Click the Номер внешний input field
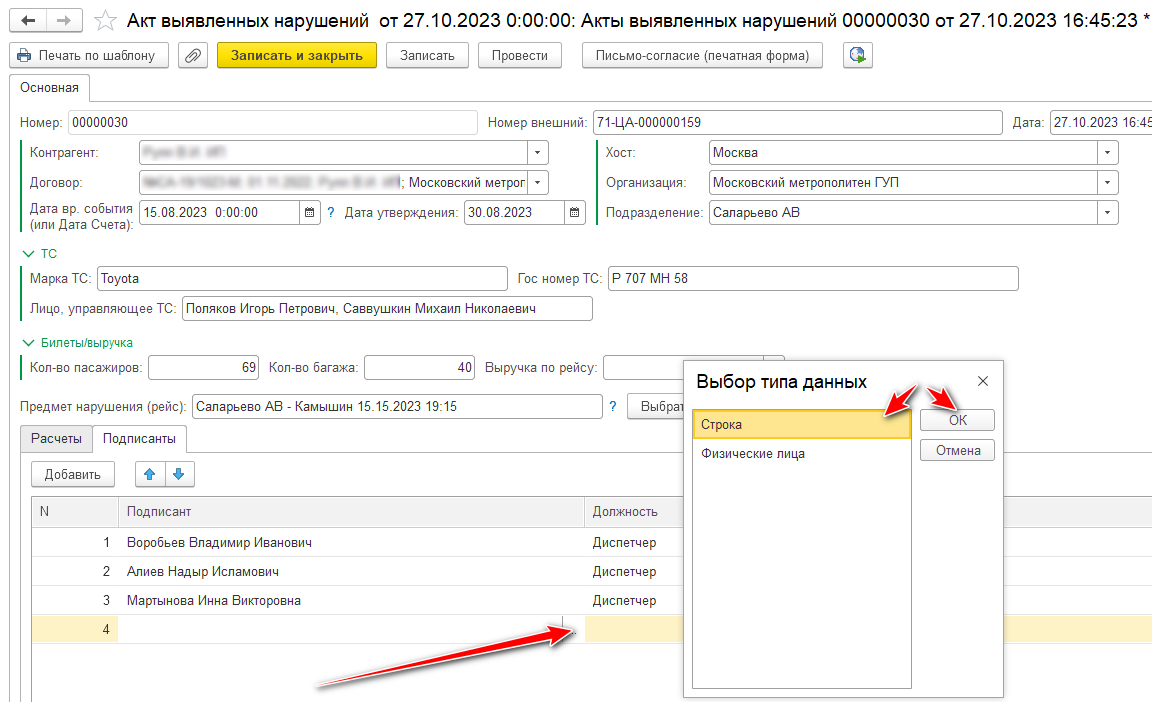This screenshot has width=1152, height=702. pyautogui.click(x=796, y=123)
